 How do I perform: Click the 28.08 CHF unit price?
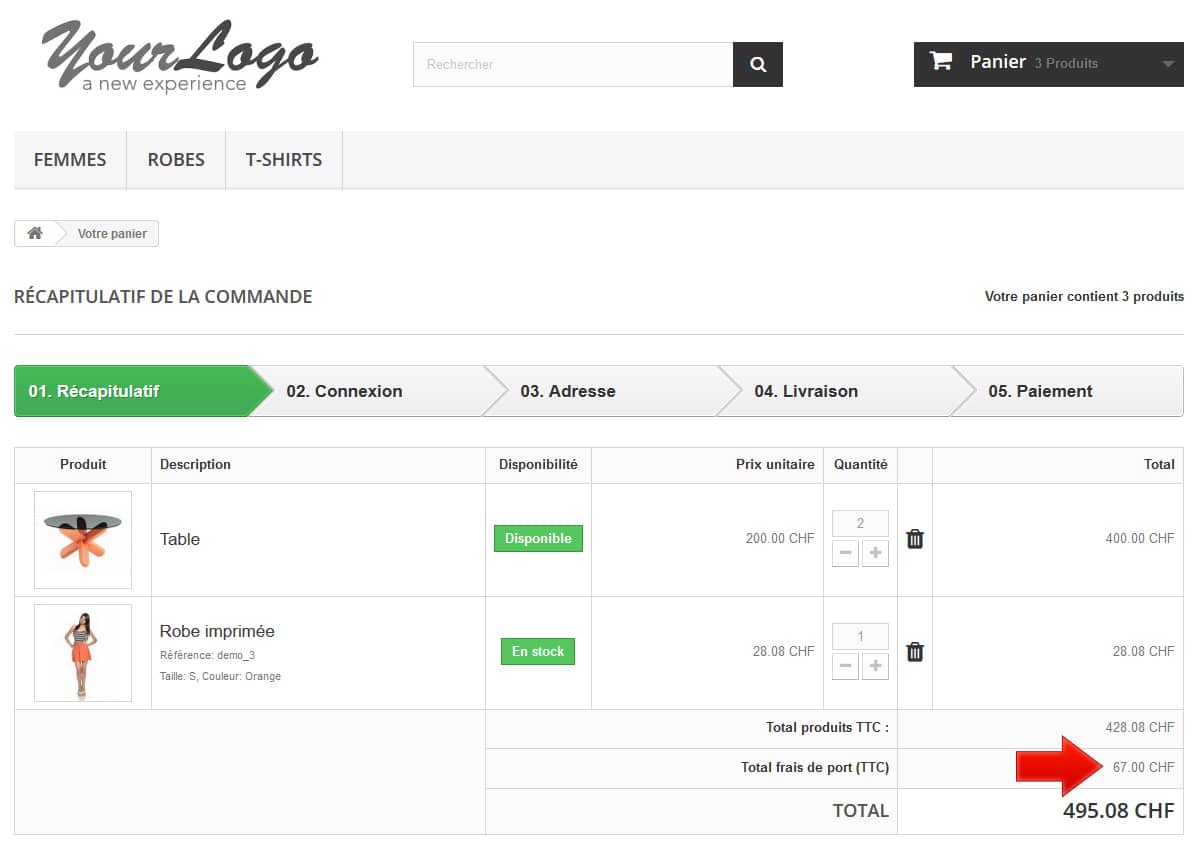tap(783, 651)
